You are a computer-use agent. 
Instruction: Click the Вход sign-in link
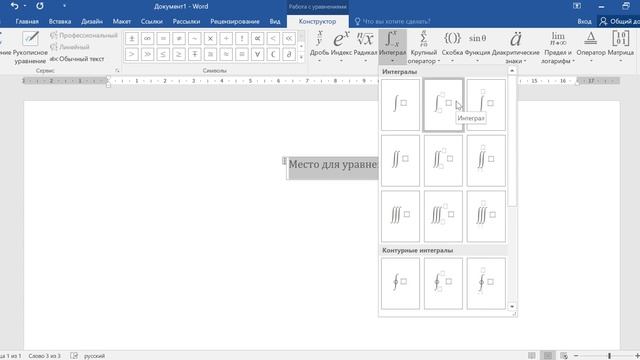584,21
